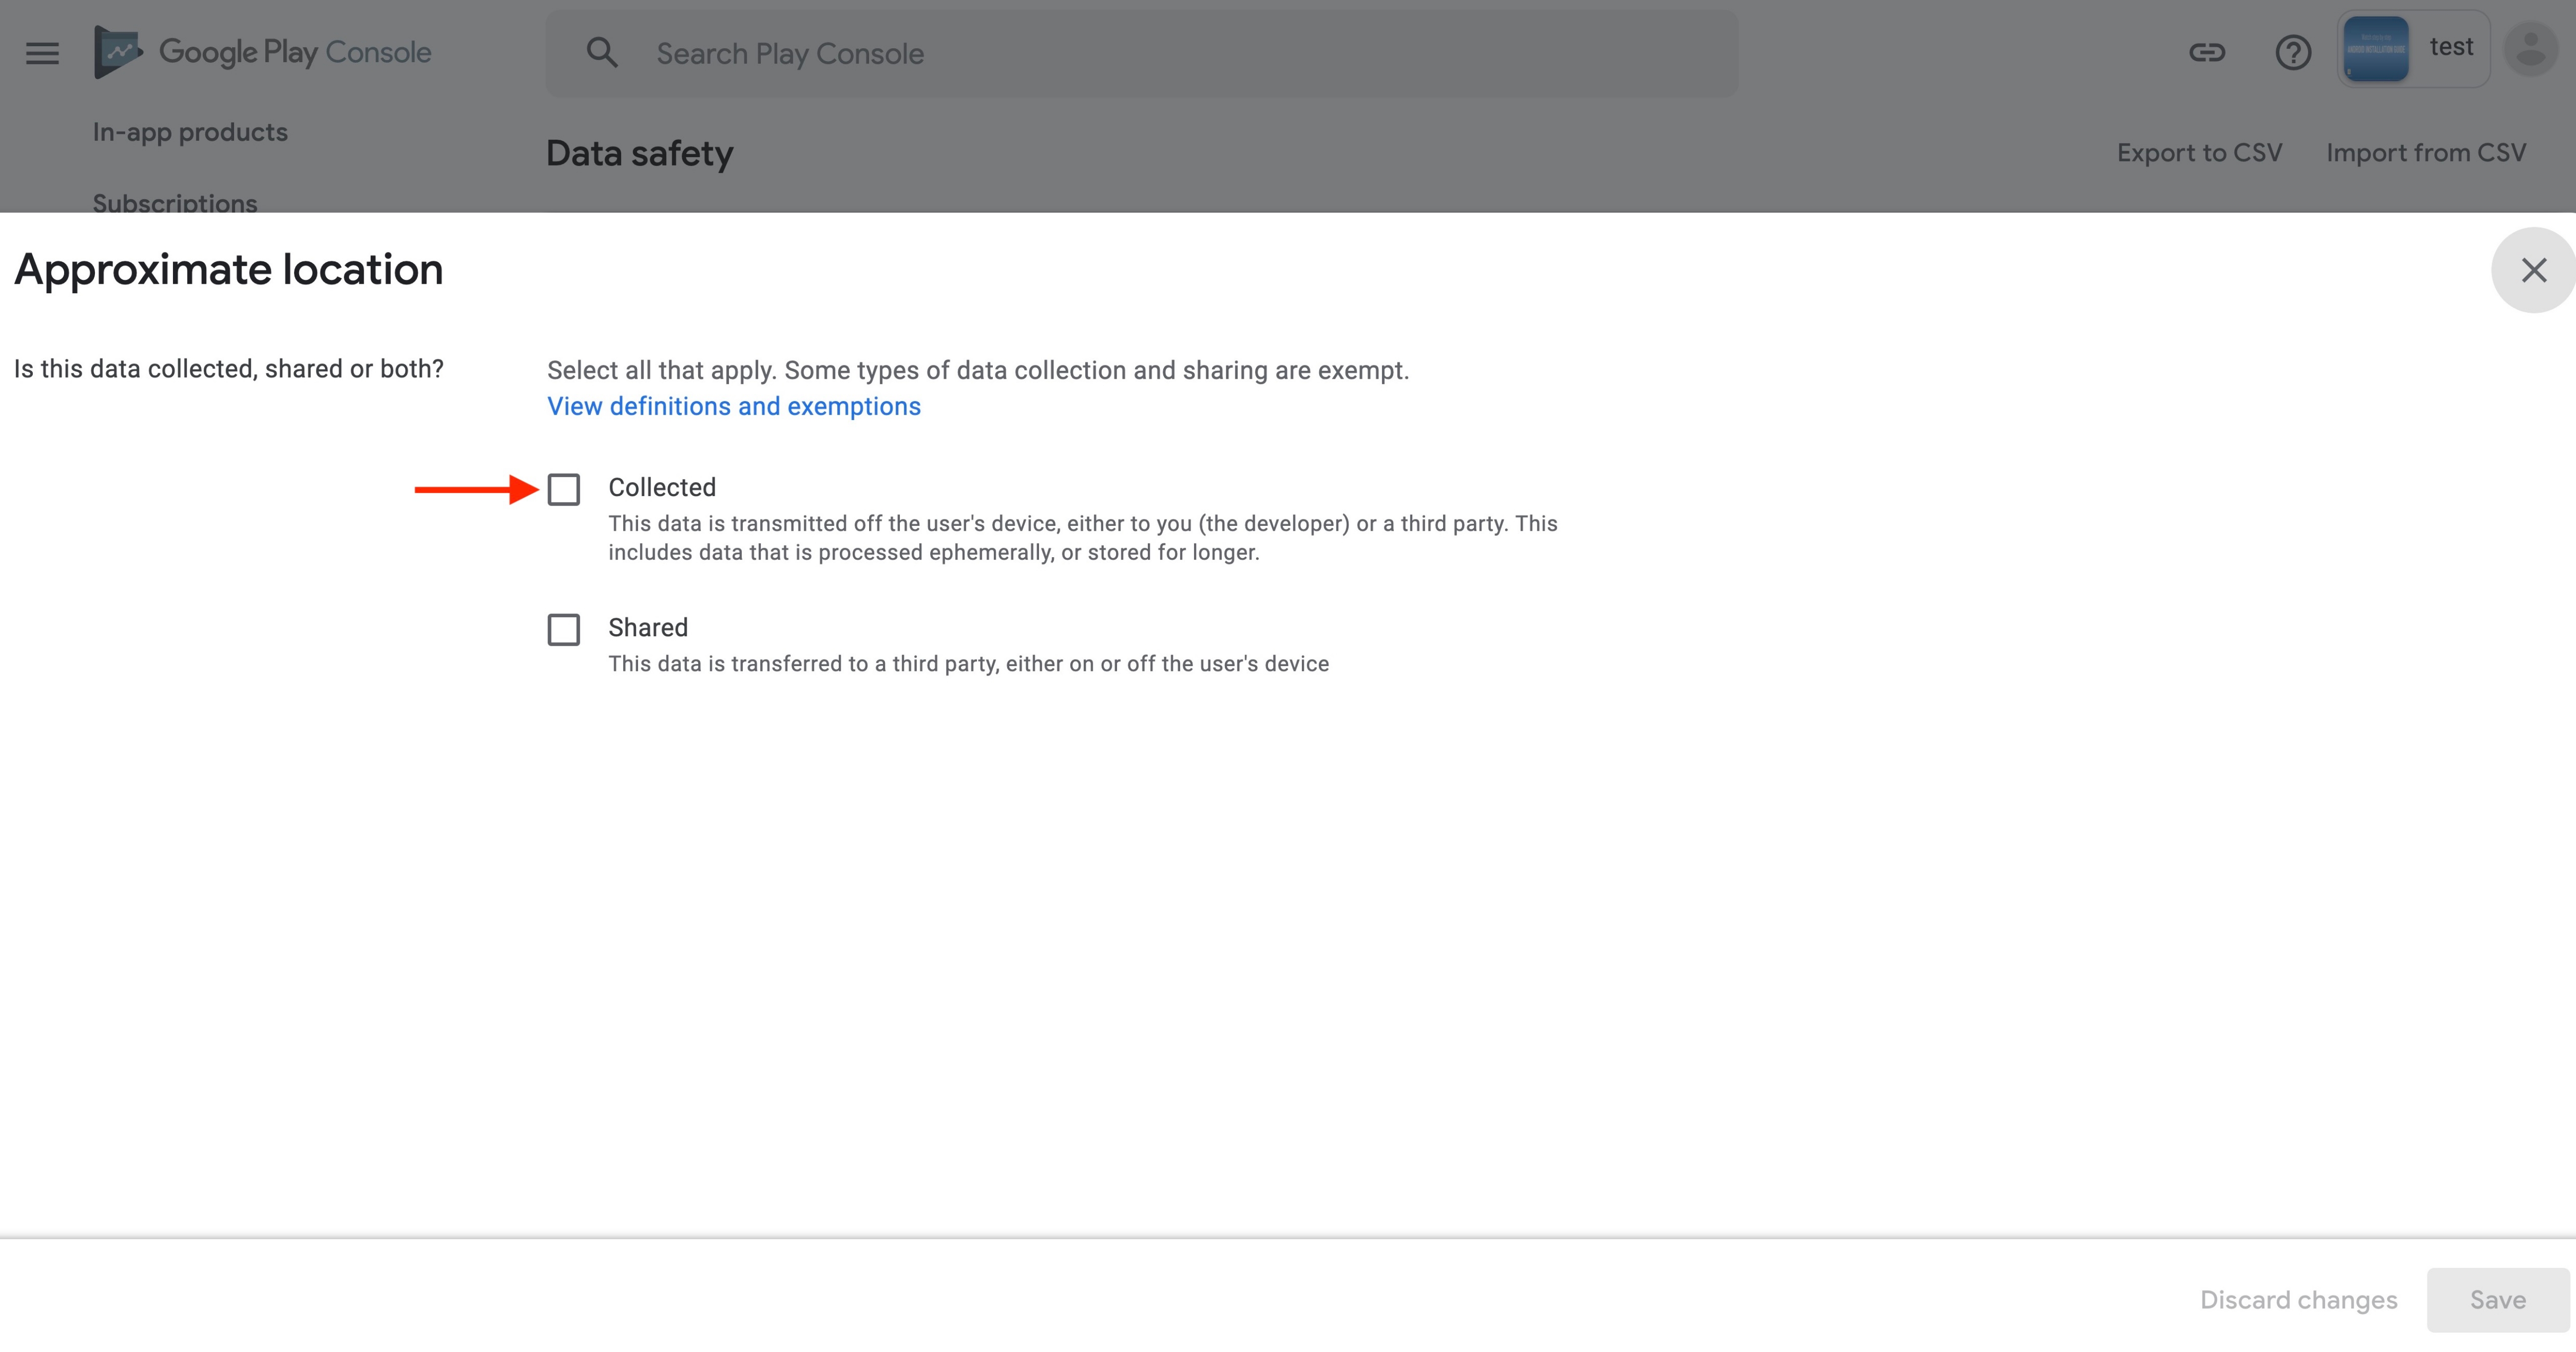This screenshot has height=1352, width=2576.
Task: Click the Collected label text
Action: pos(662,487)
